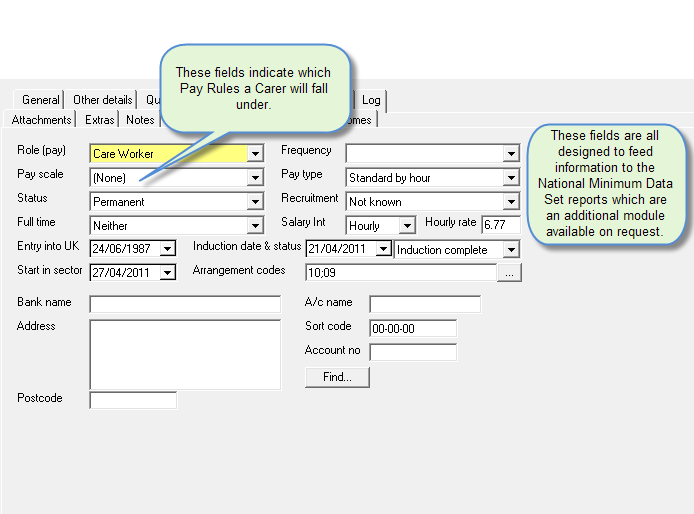Open the Recruitment dropdown

click(511, 202)
